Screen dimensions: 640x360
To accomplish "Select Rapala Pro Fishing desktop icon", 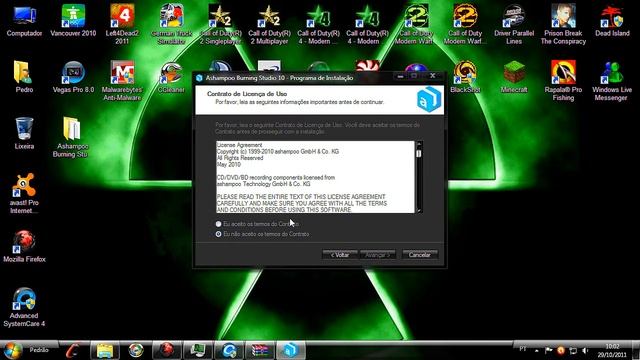I will 563,80.
